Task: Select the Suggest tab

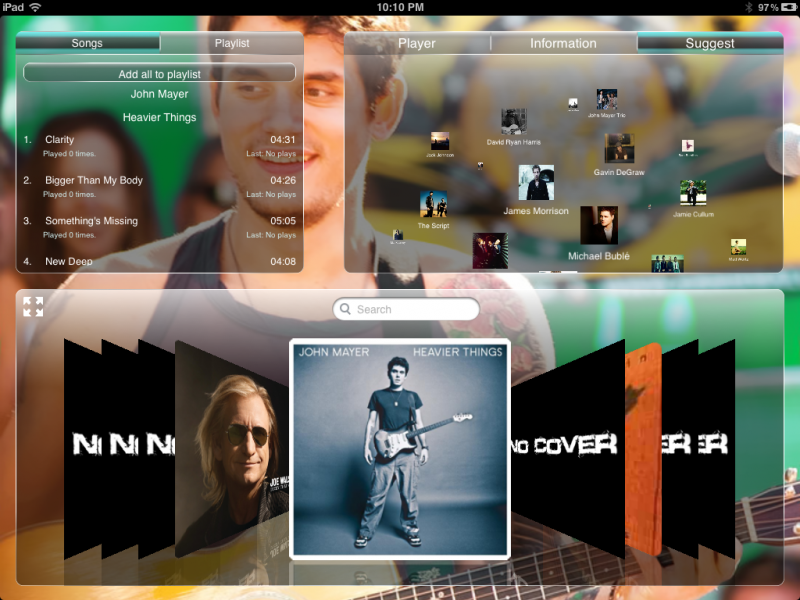Action: pos(710,44)
